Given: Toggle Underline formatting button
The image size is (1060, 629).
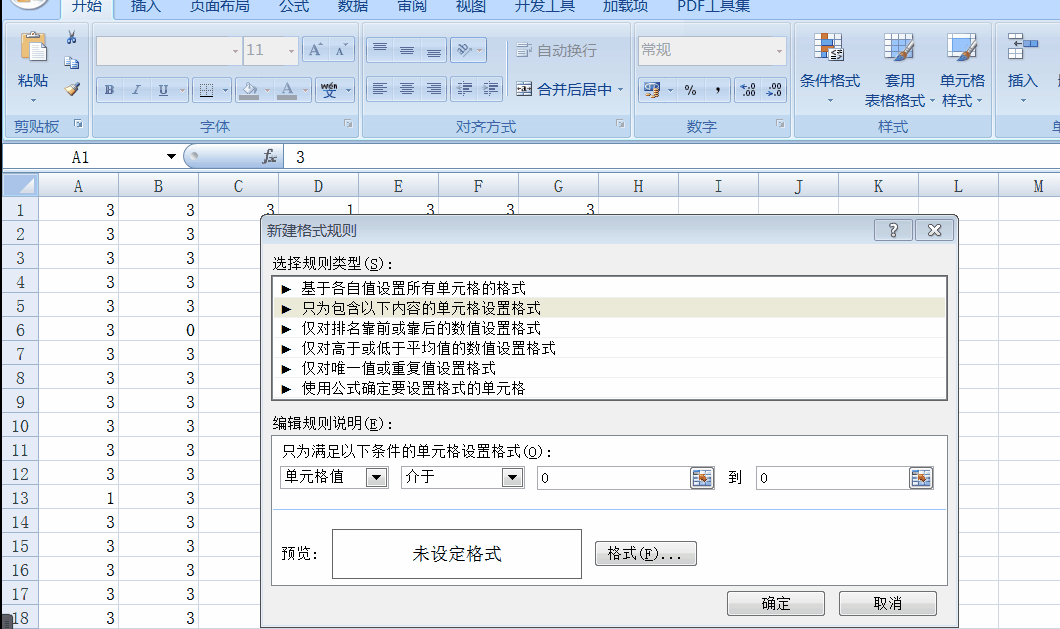Looking at the screenshot, I should coord(163,89).
